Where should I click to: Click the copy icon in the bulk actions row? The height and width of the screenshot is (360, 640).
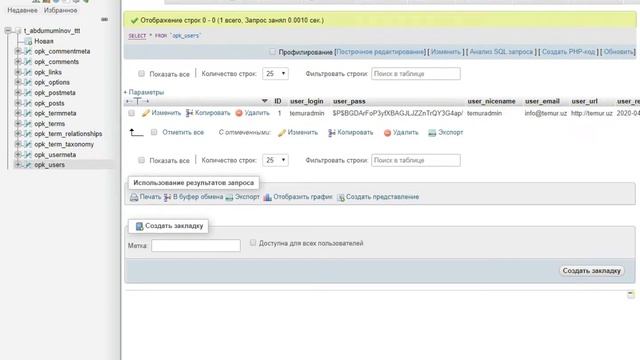click(332, 133)
